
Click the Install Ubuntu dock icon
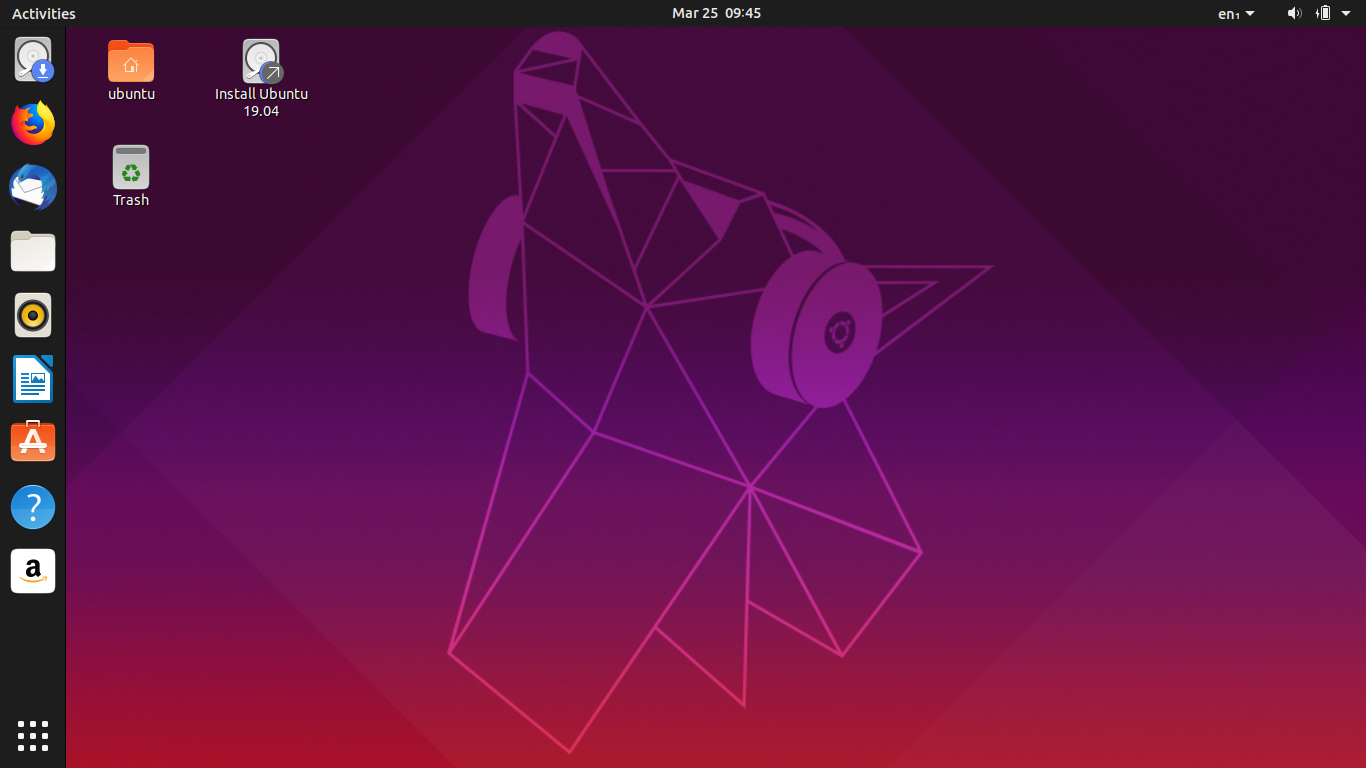click(x=33, y=60)
